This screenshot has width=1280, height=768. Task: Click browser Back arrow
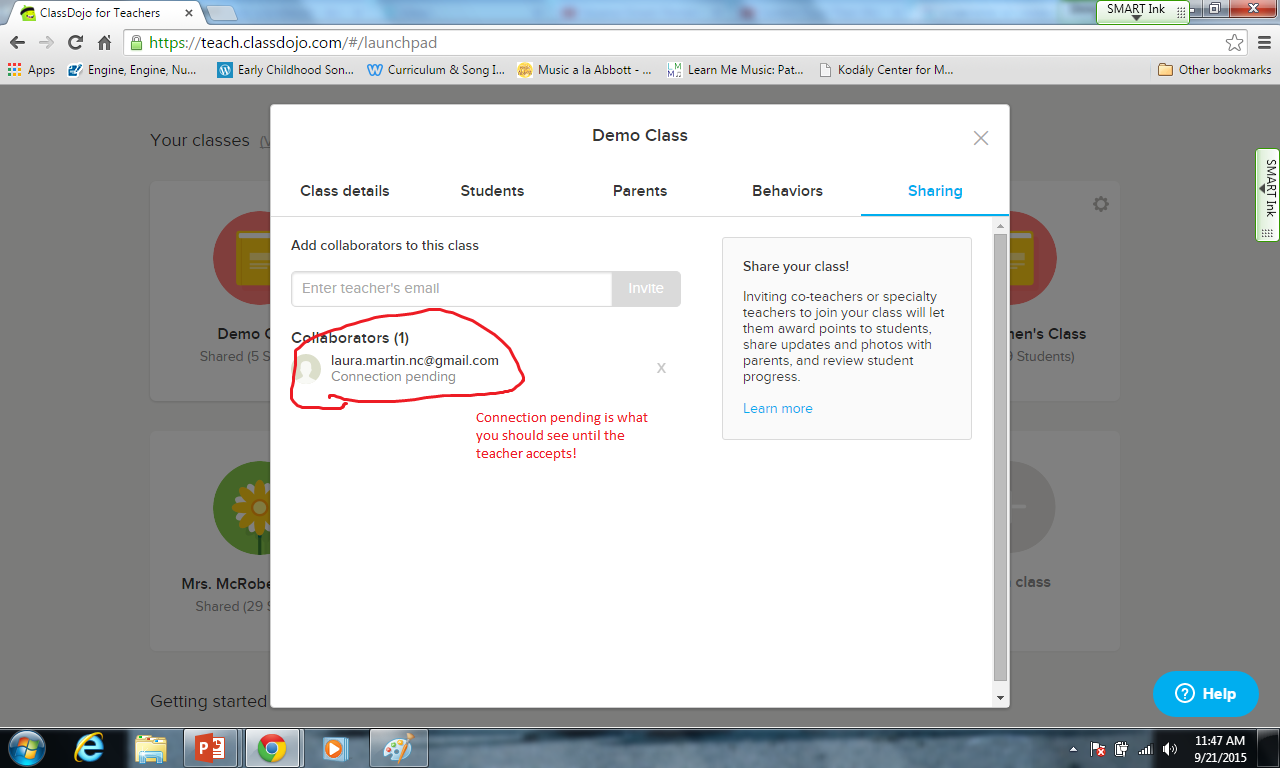pos(17,43)
